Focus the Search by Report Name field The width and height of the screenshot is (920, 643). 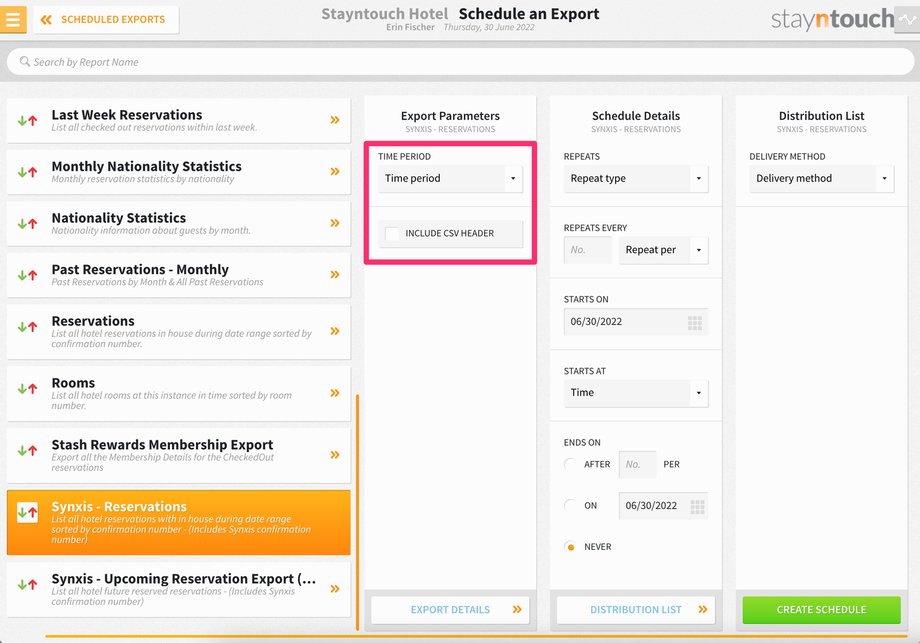[x=461, y=62]
